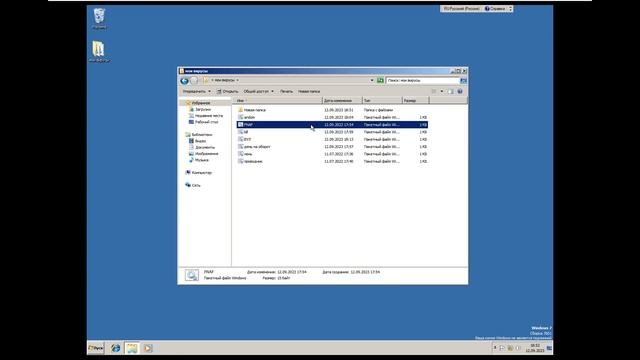
Task: Sort by the Имя column header
Action: 278,100
